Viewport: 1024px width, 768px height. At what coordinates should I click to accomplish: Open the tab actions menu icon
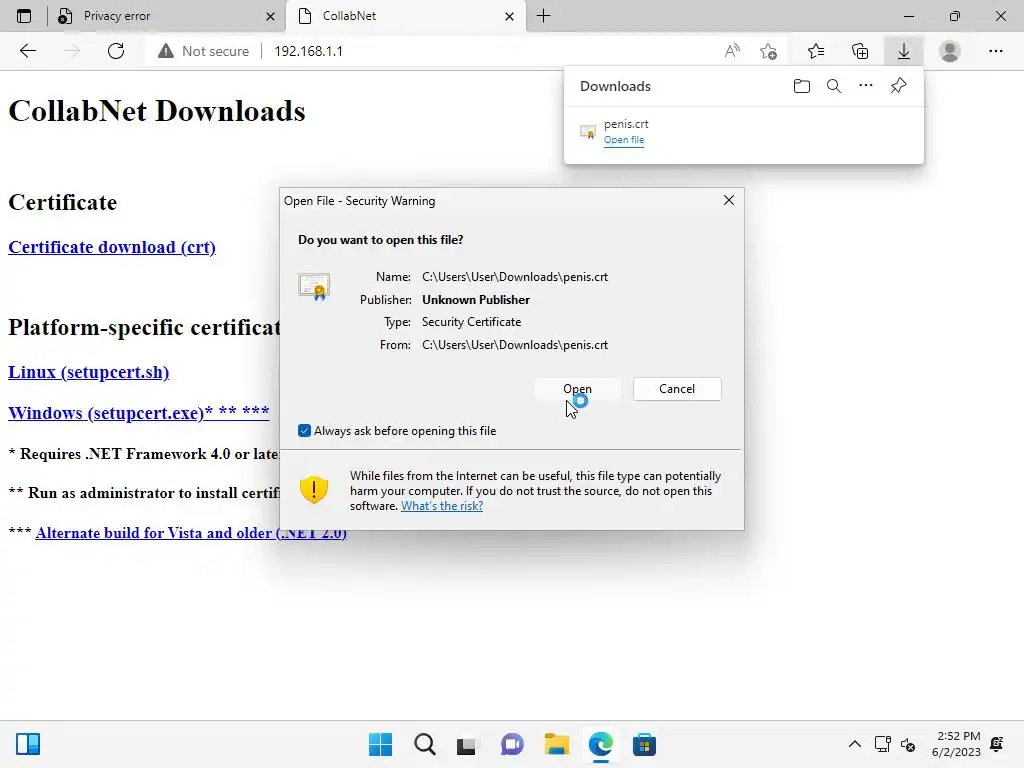point(24,16)
